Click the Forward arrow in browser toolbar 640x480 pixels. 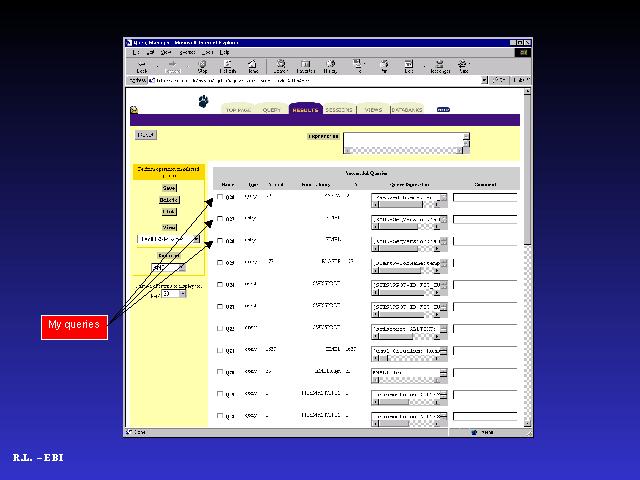pos(172,65)
